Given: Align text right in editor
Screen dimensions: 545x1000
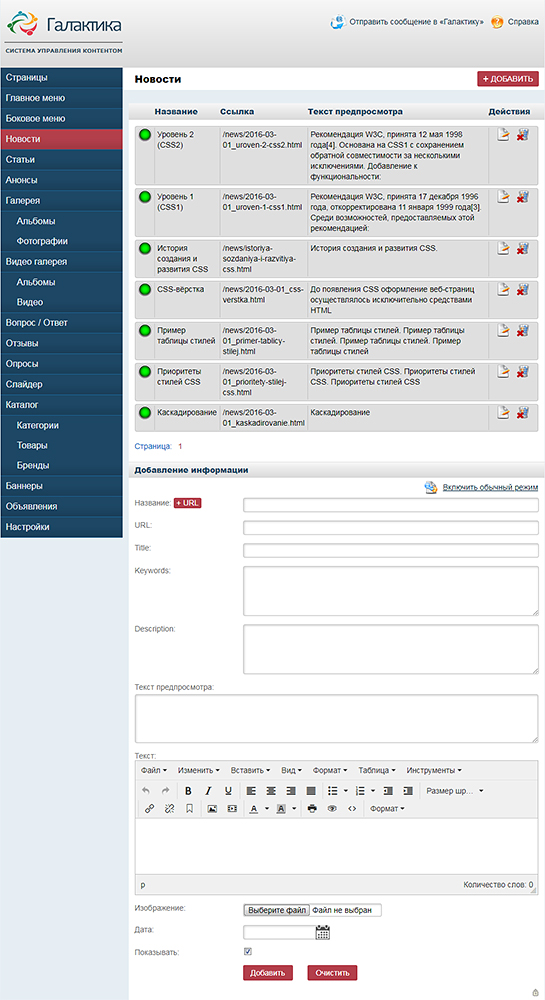Looking at the screenshot, I should pos(291,791).
